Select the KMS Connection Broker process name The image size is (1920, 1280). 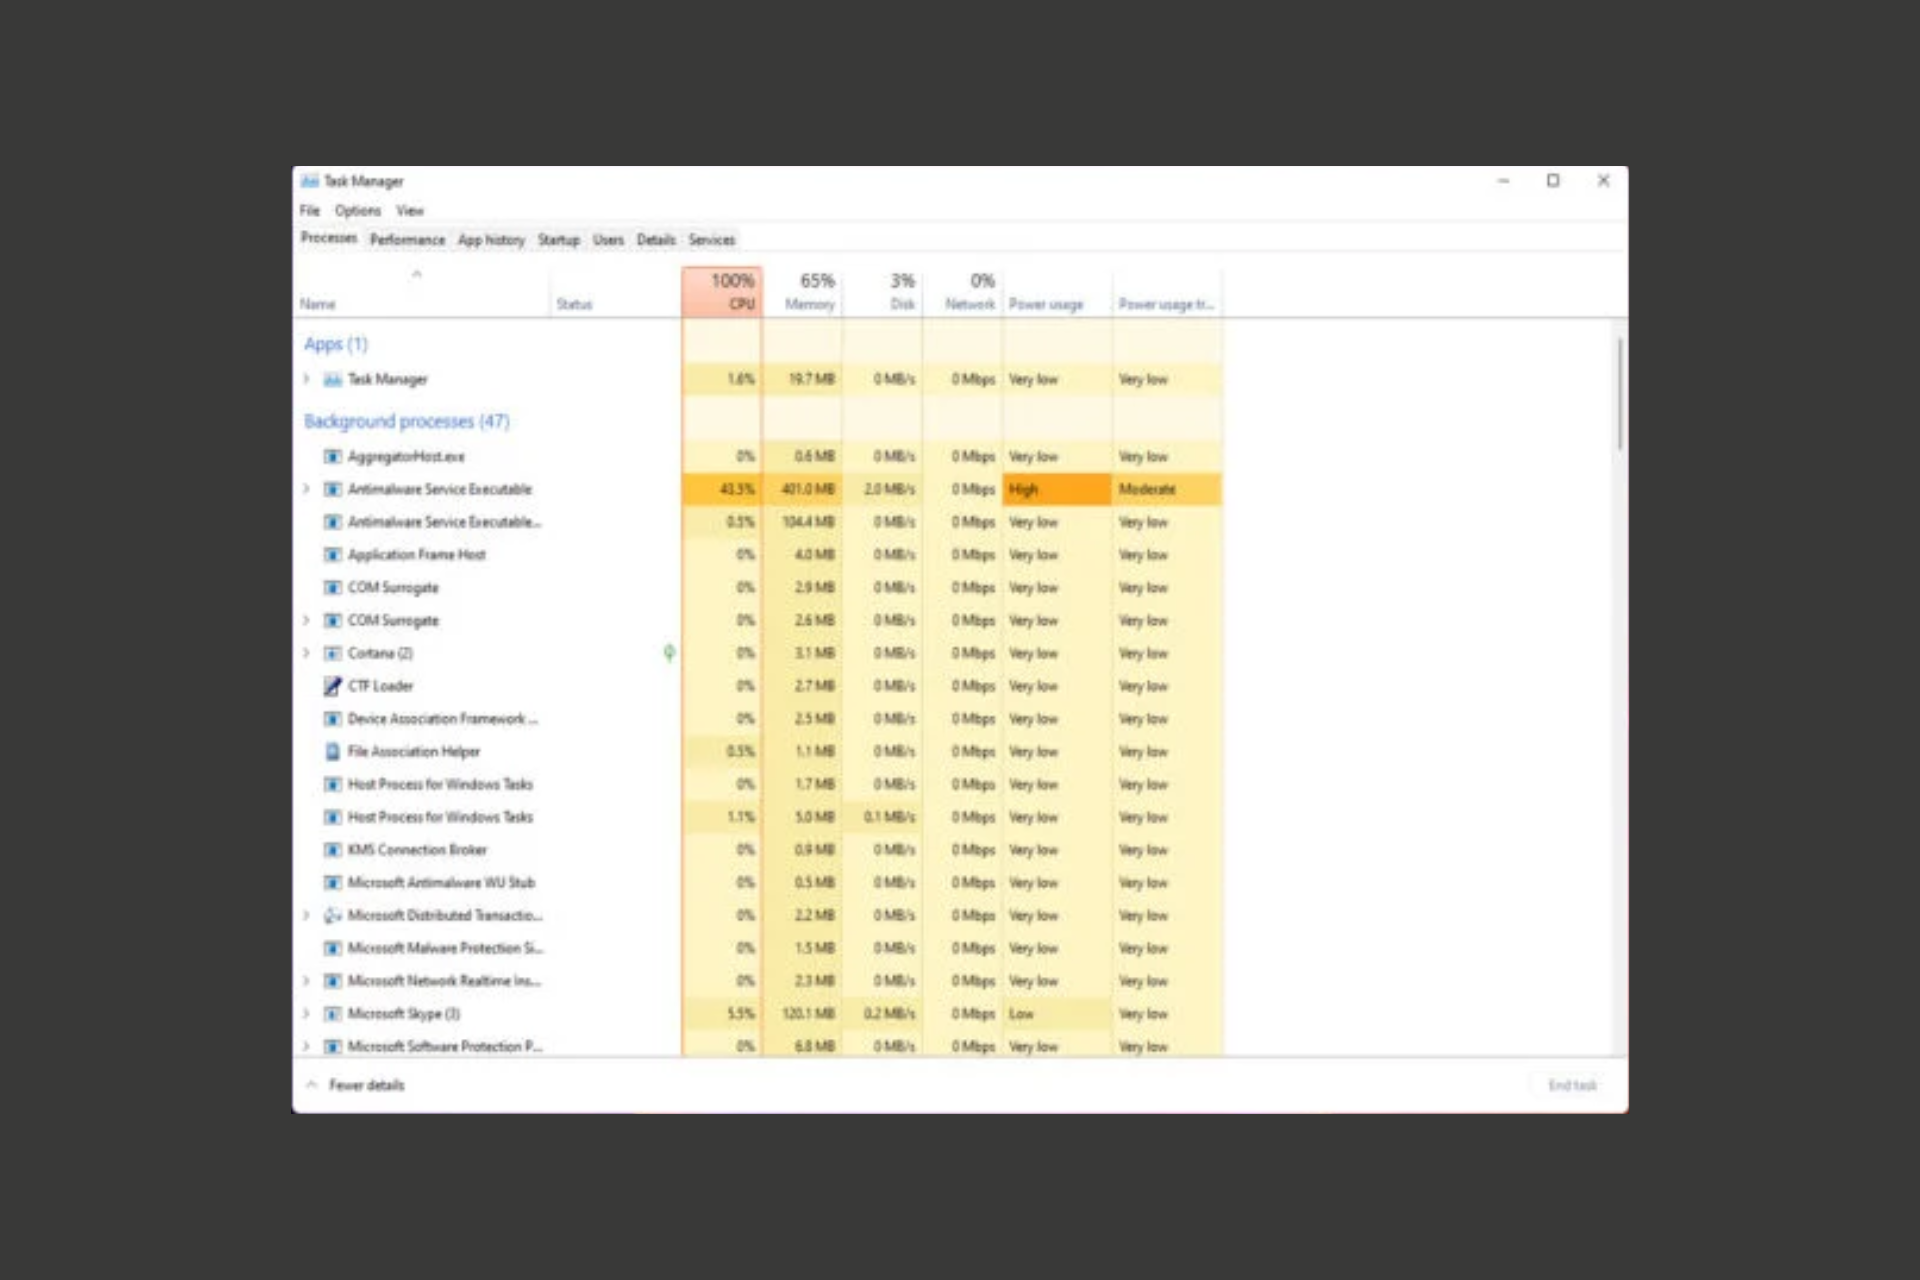click(417, 850)
